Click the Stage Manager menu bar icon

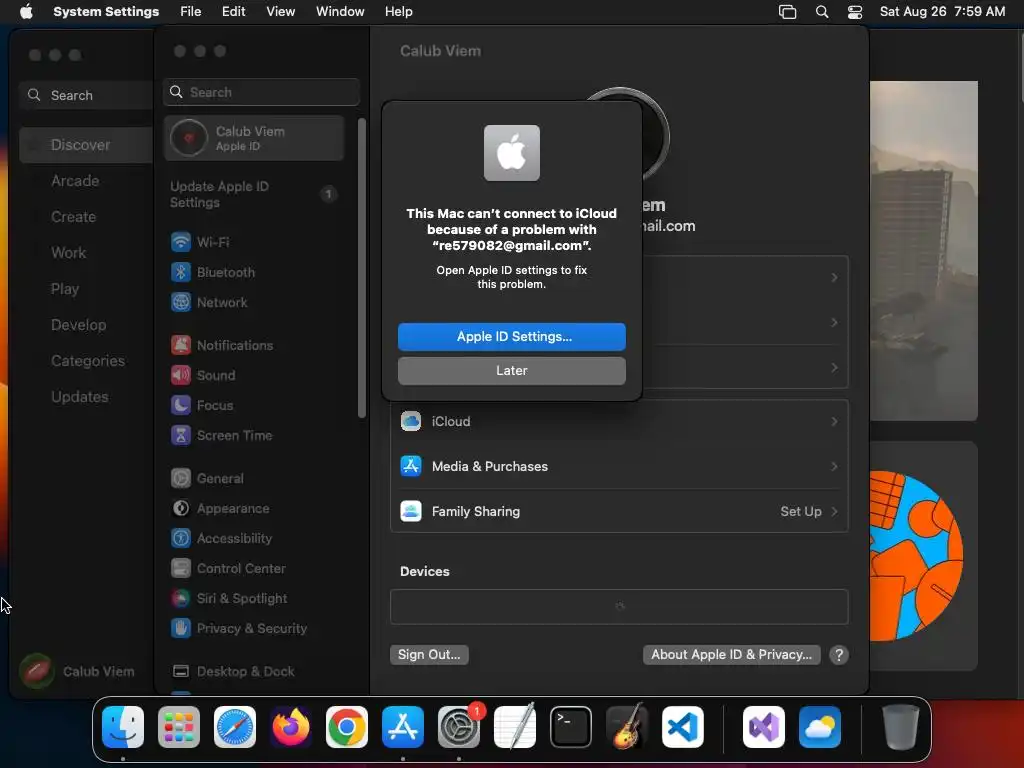[788, 11]
